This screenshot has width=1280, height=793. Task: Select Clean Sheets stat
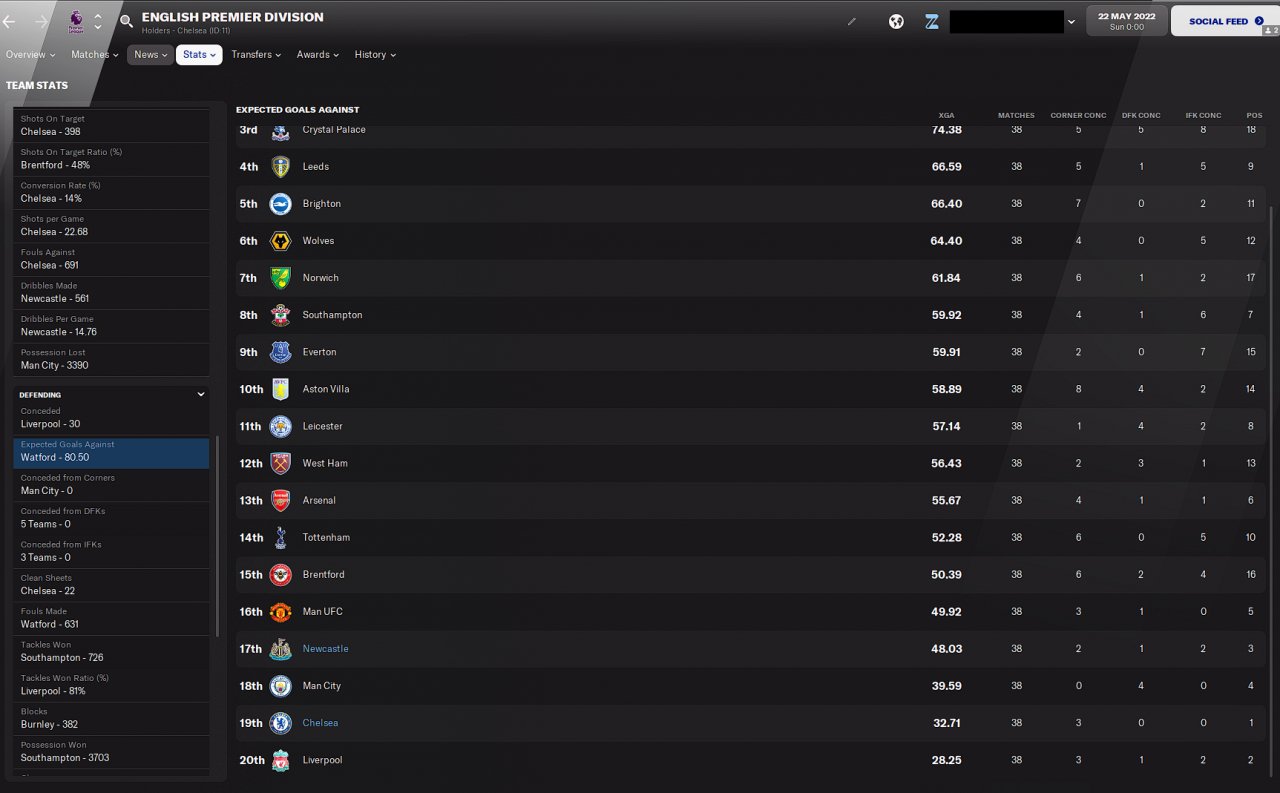coord(112,585)
